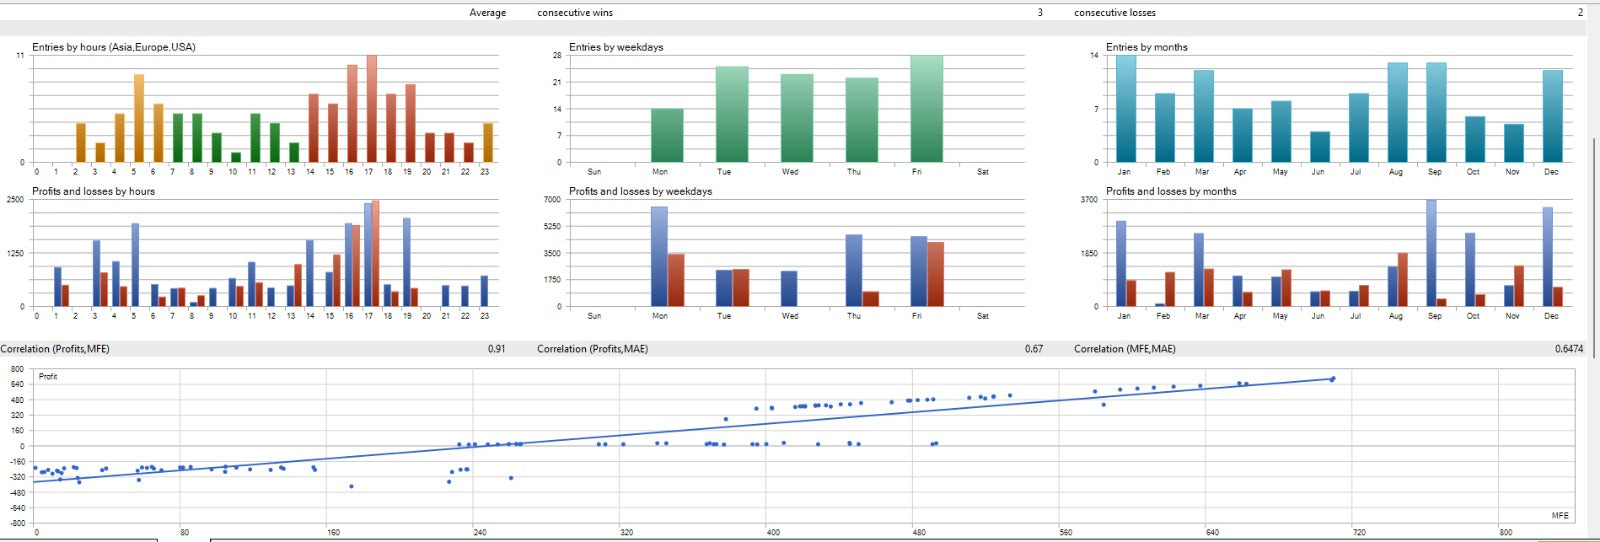
Task: Click the December bar in Entries by months
Action: click(x=1553, y=116)
